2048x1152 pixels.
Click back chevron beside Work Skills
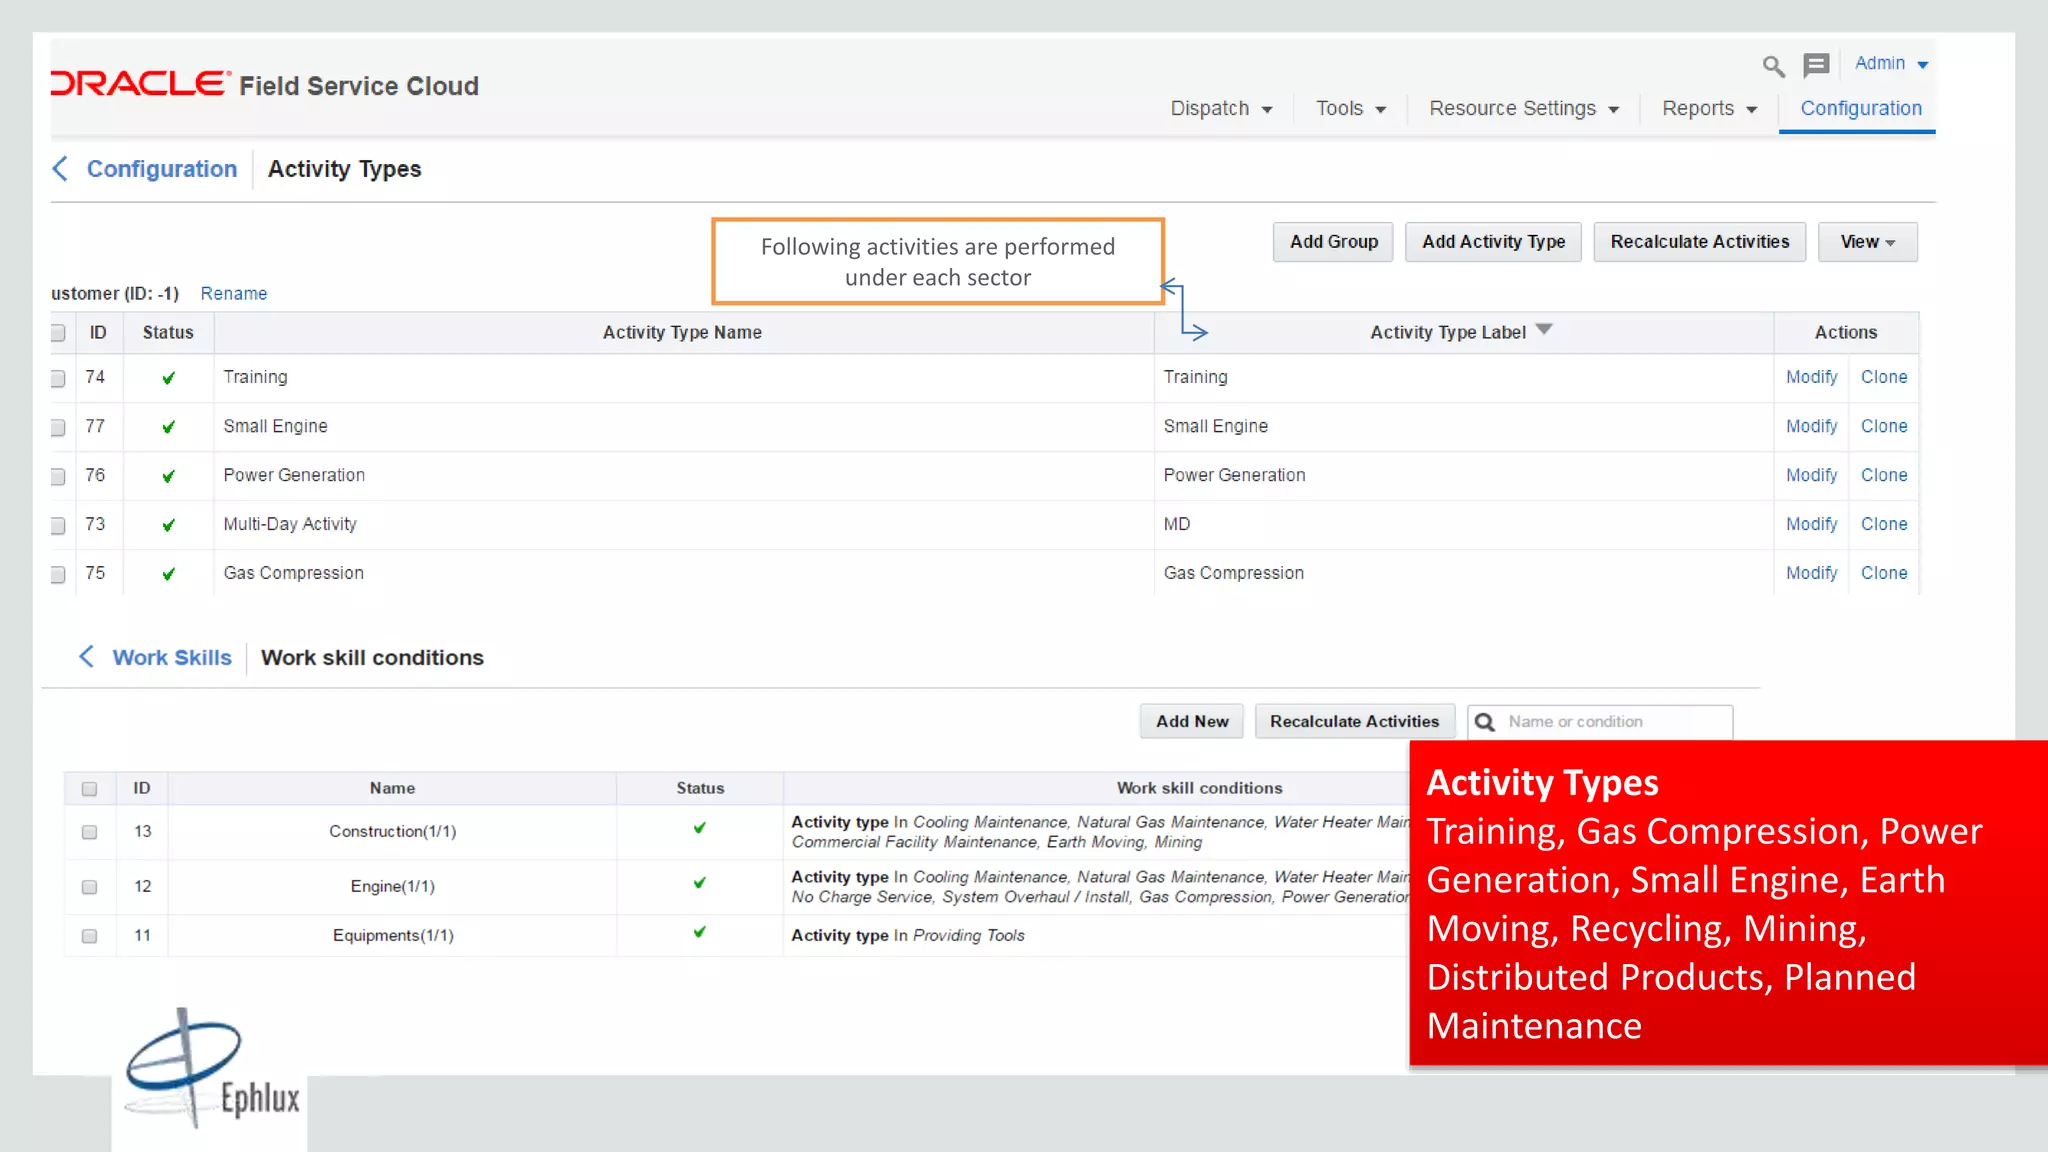87,657
